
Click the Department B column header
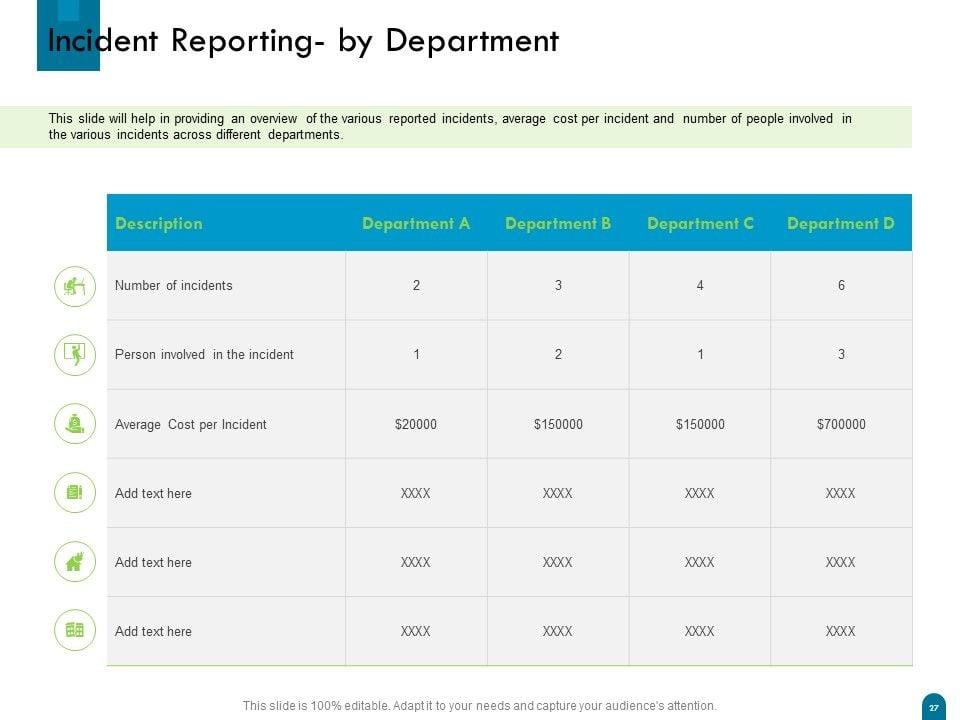(x=558, y=224)
